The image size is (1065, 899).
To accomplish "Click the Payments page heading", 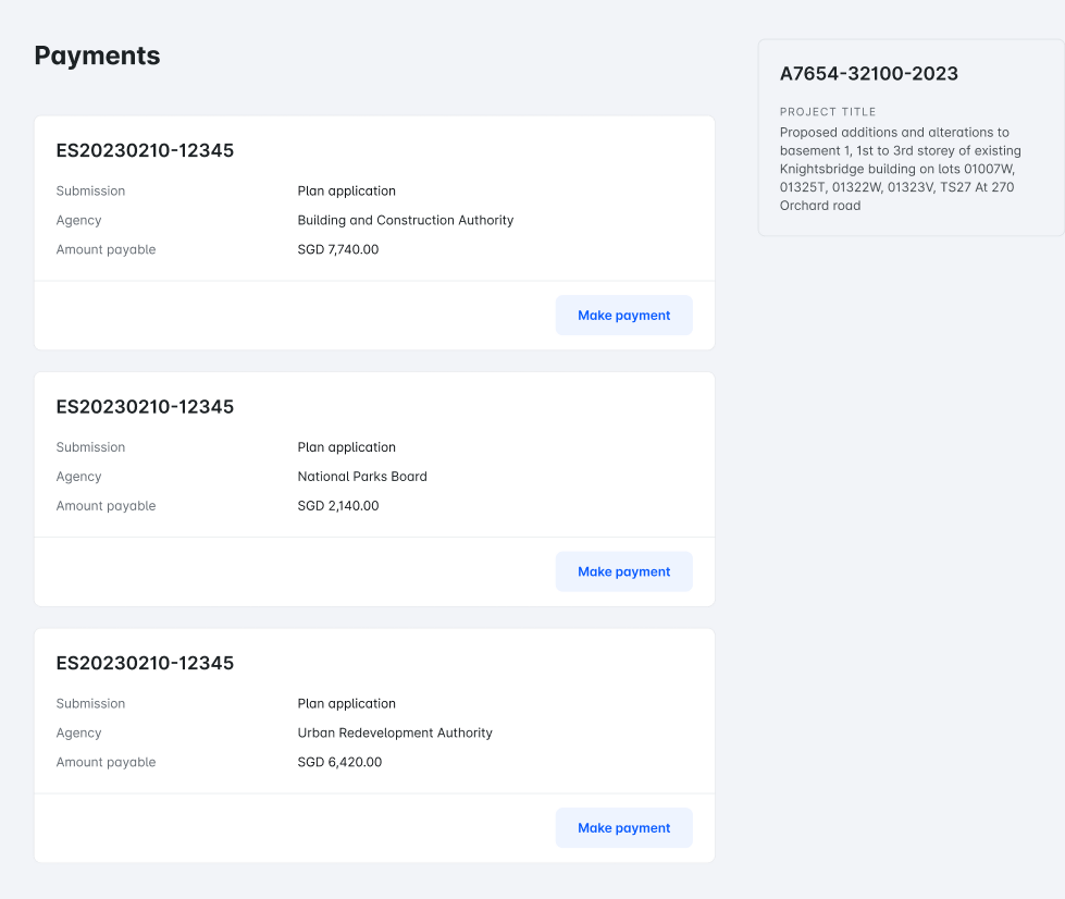I will click(97, 56).
